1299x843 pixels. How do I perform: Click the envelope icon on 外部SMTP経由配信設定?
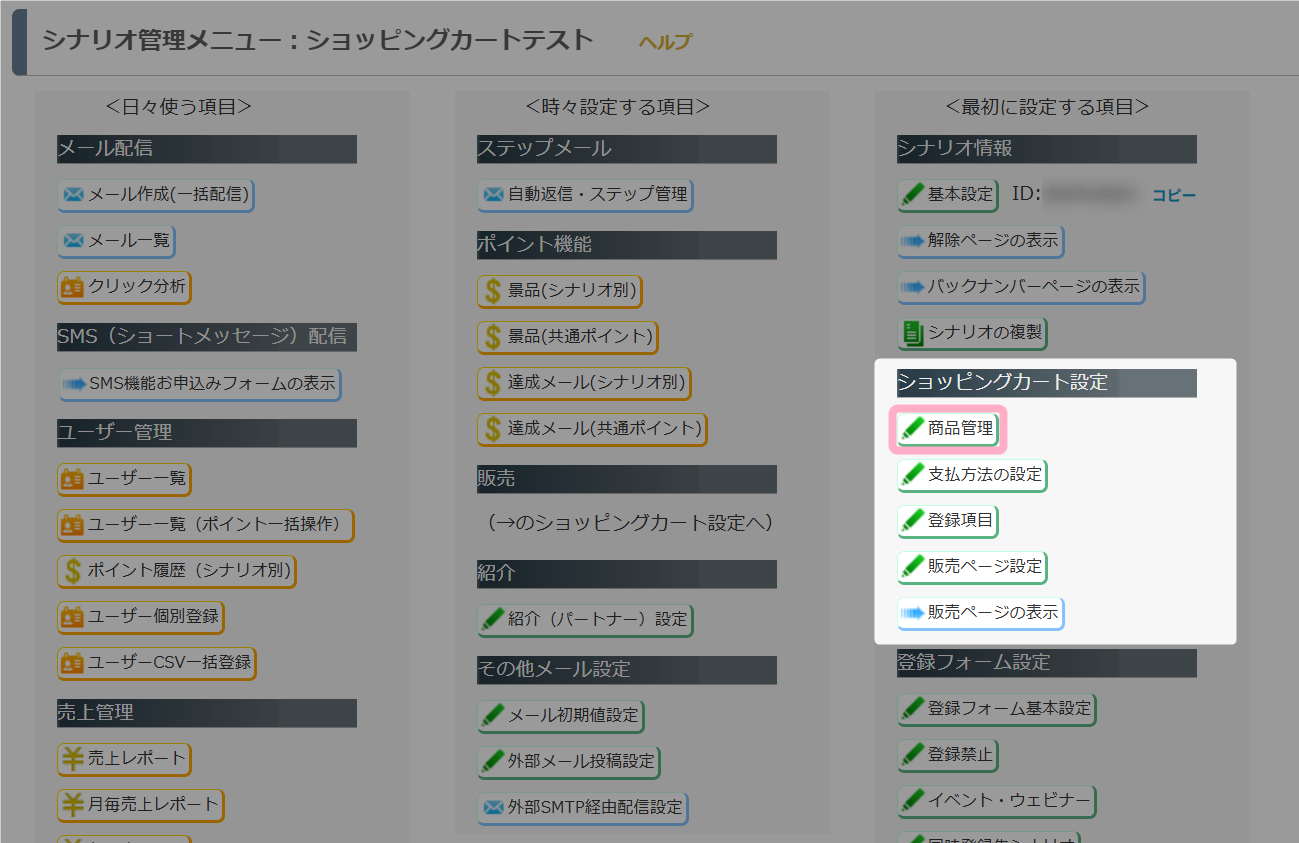493,806
